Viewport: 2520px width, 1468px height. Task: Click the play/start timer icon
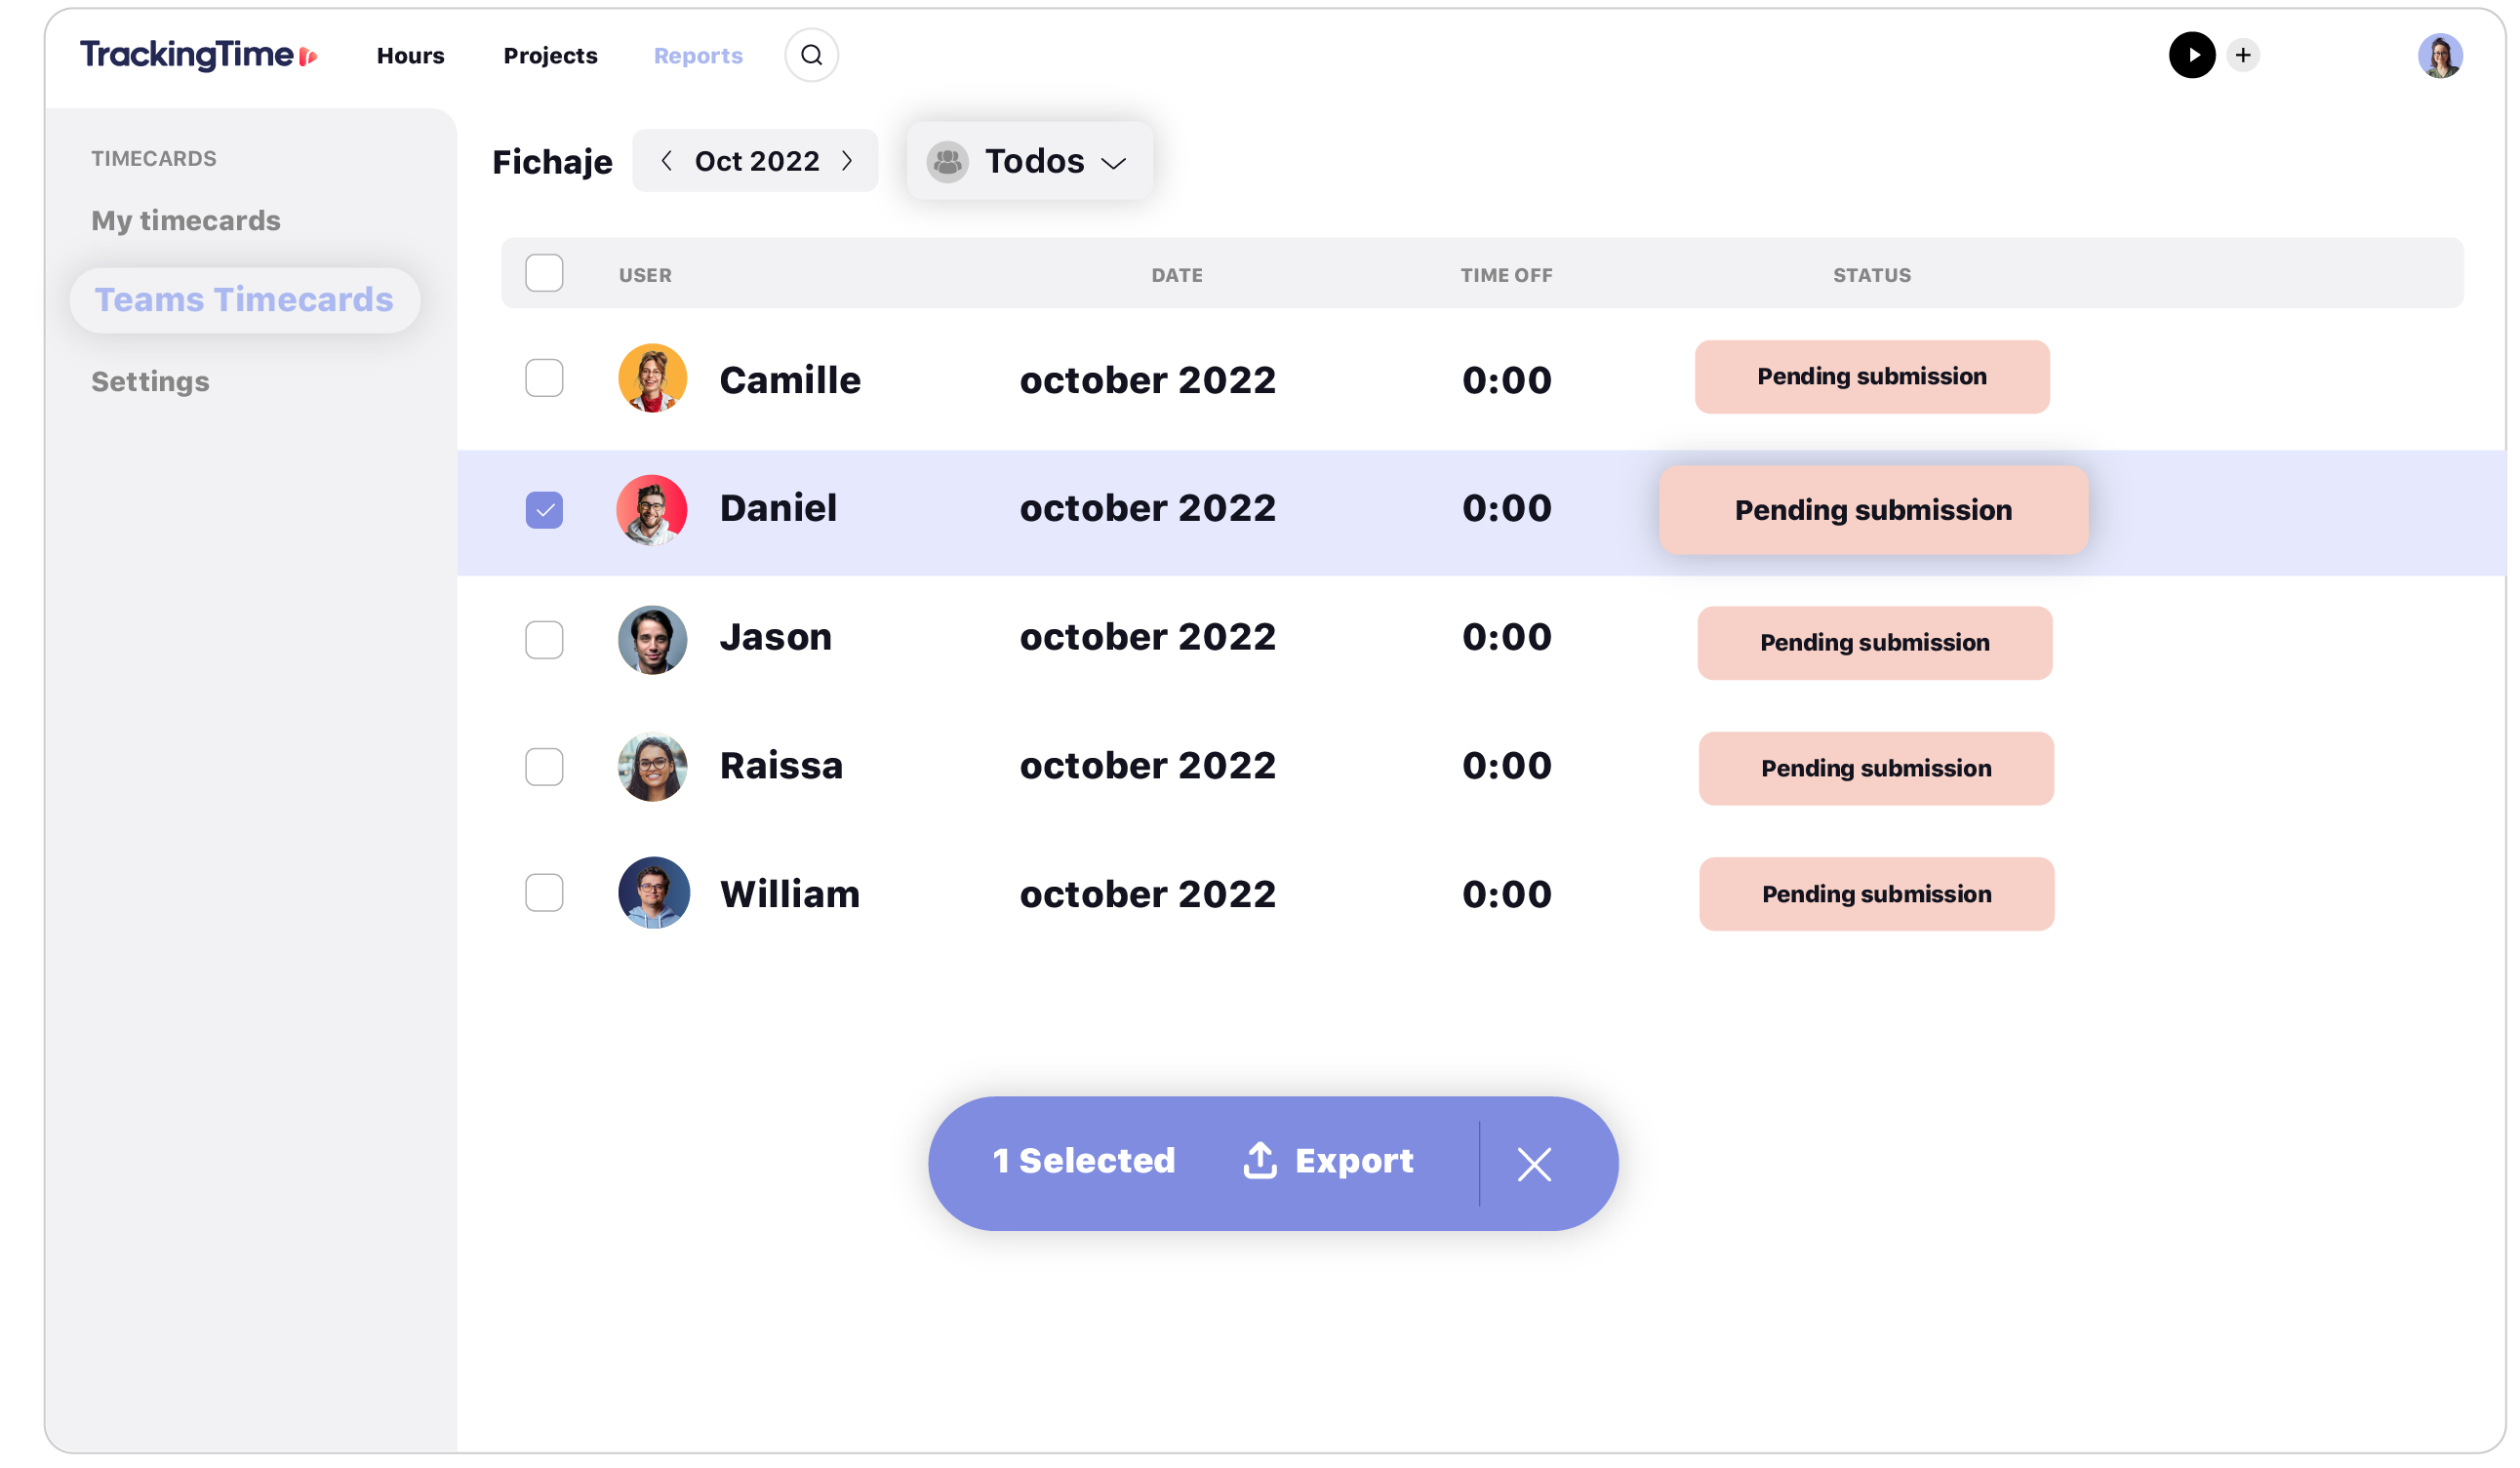point(2195,55)
